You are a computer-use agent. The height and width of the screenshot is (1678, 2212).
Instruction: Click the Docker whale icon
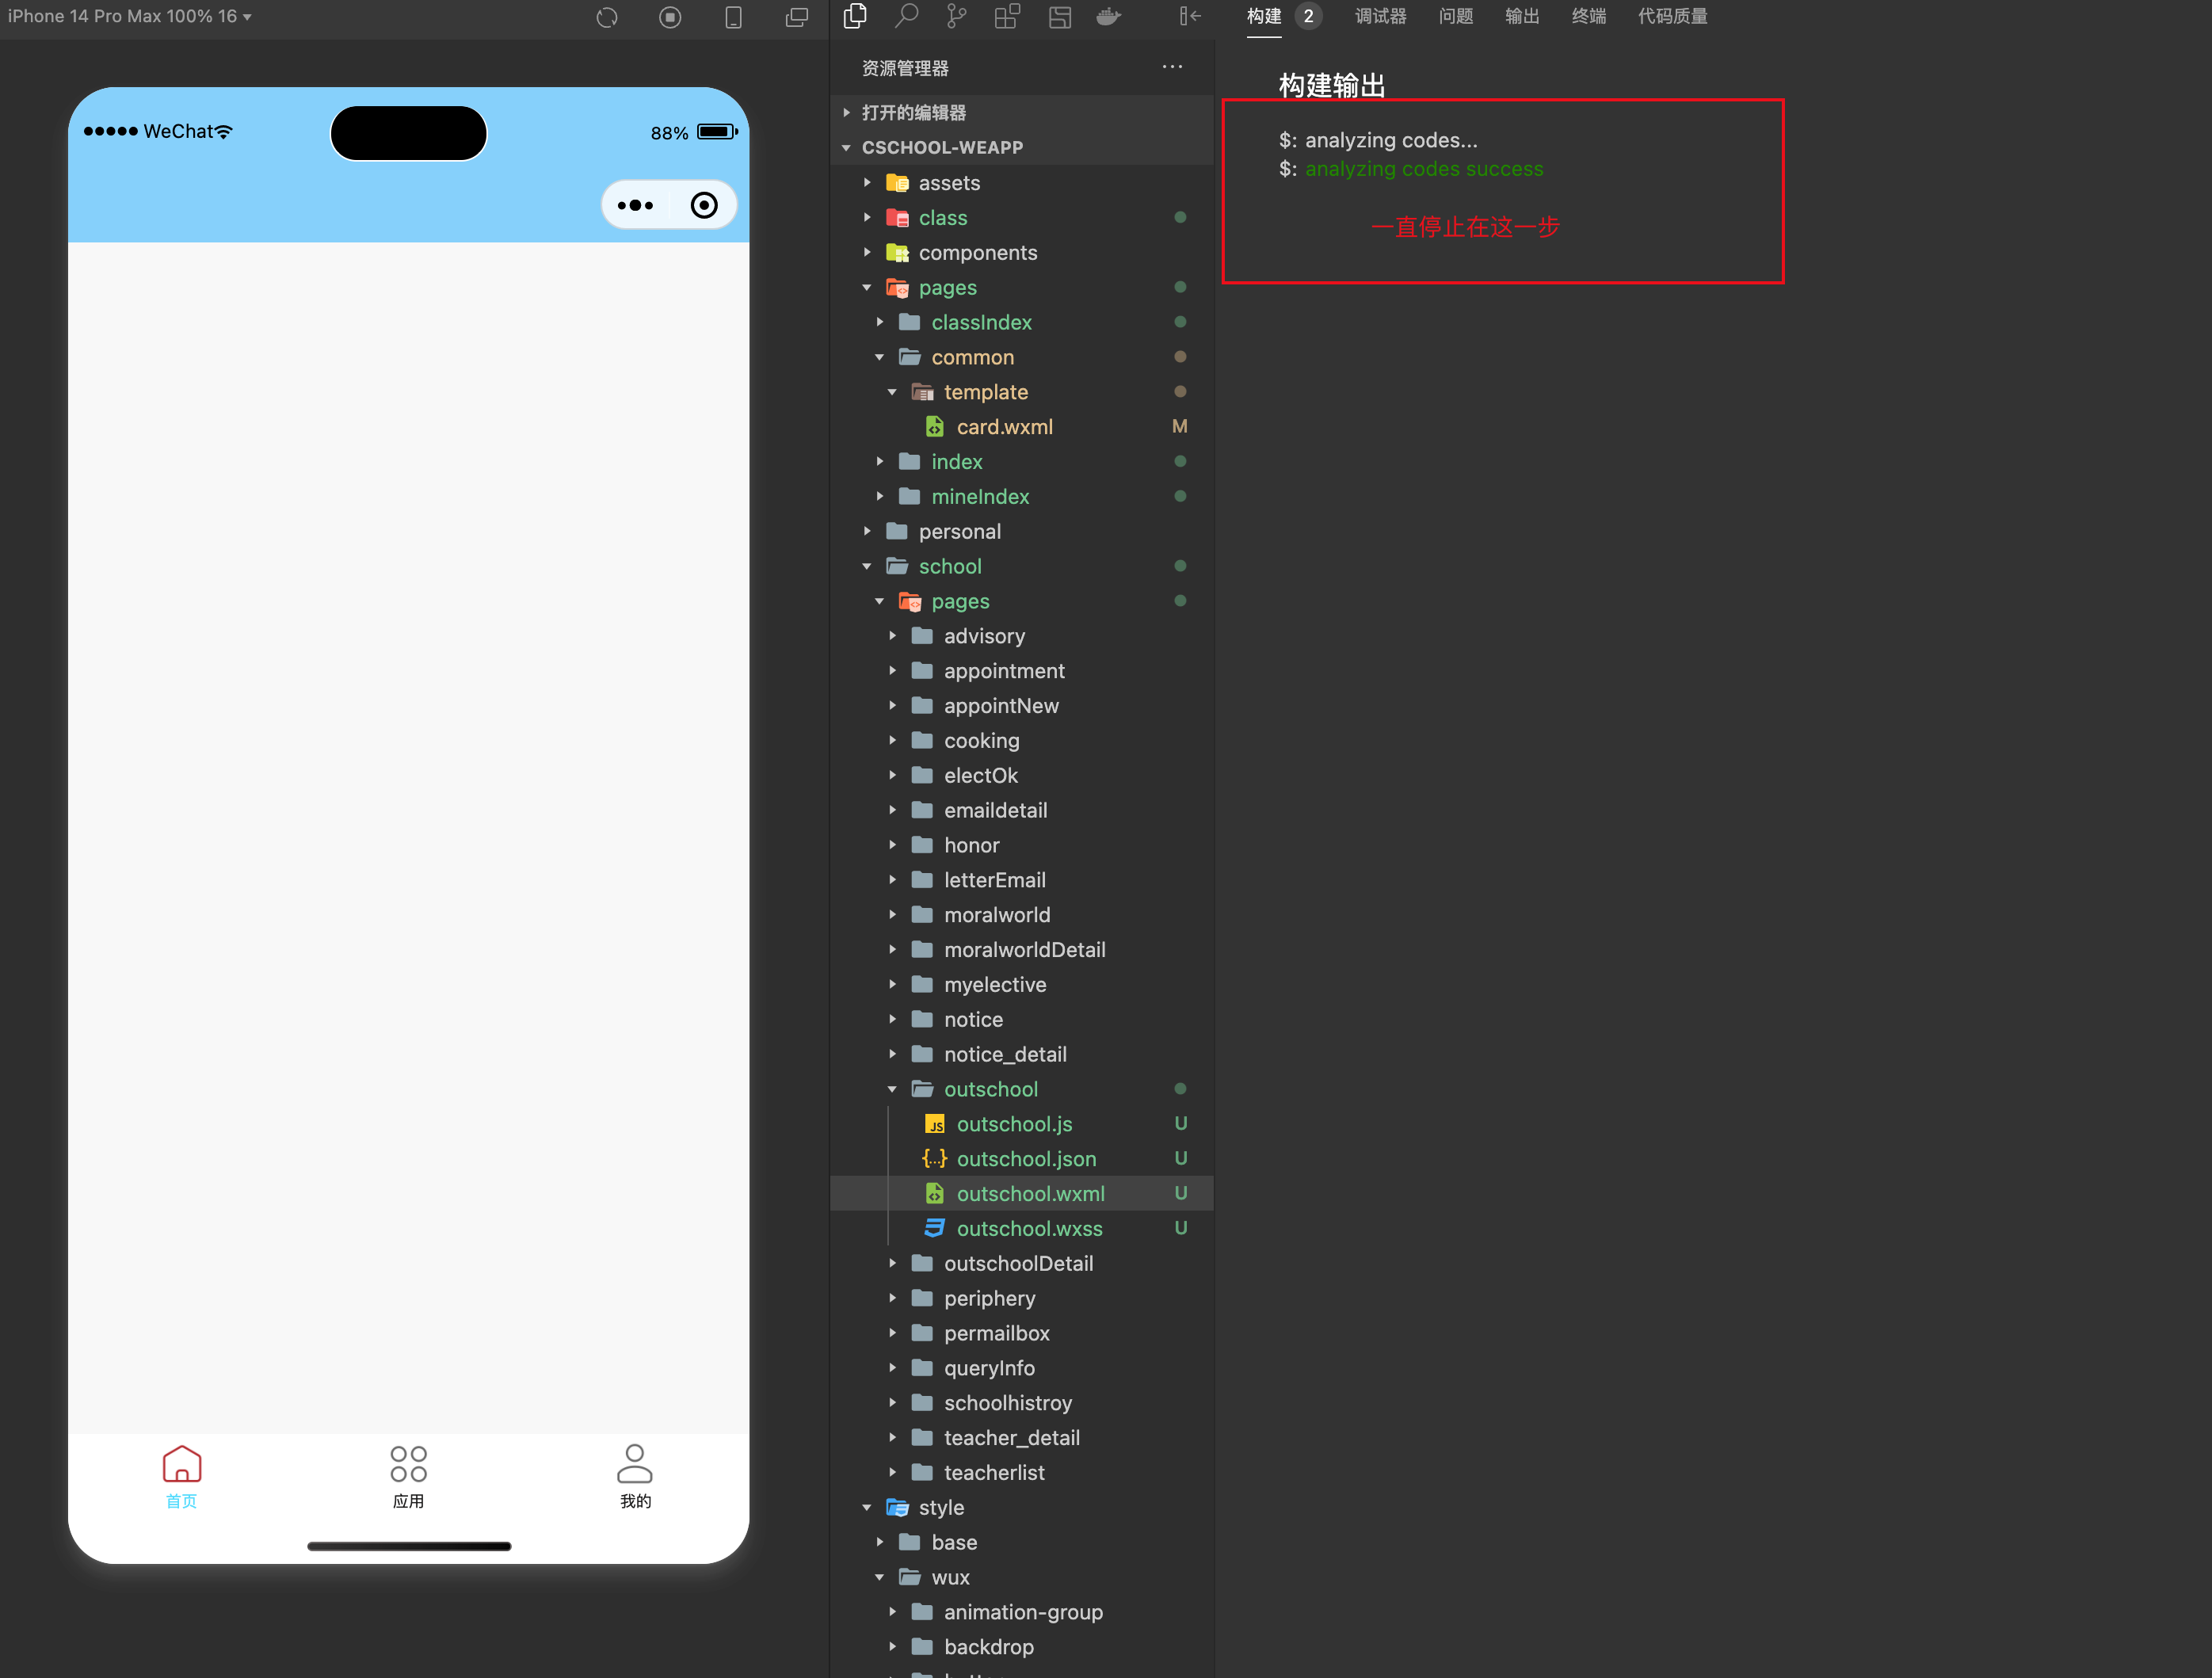[1109, 16]
